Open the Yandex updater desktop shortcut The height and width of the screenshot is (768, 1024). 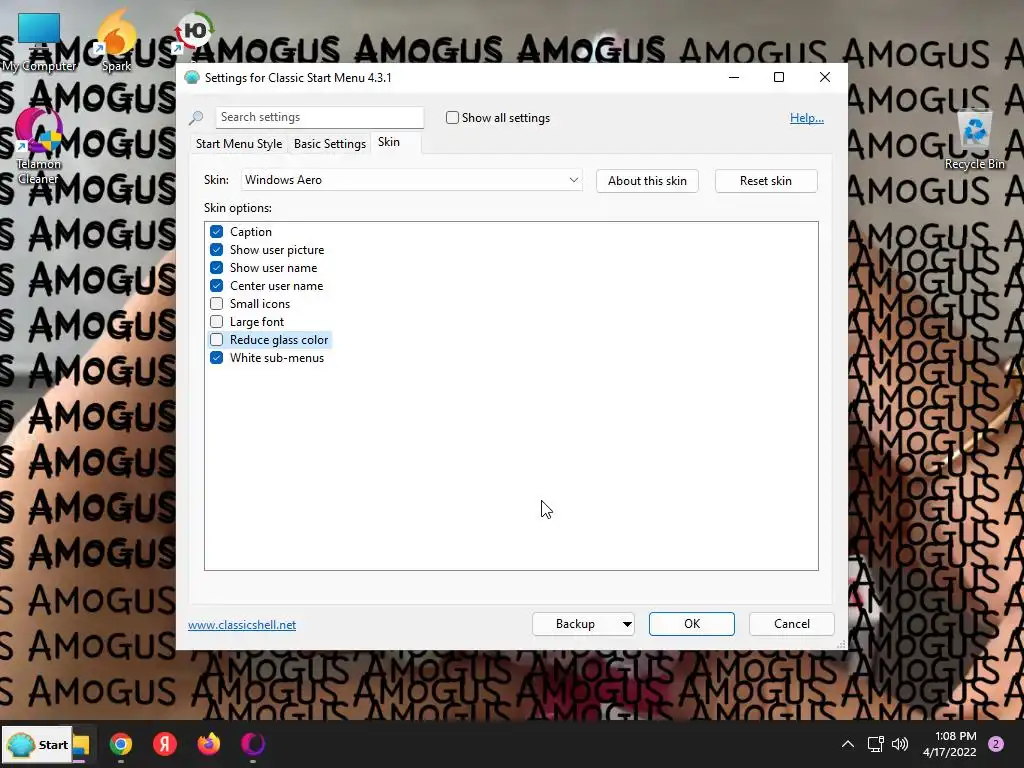(194, 33)
